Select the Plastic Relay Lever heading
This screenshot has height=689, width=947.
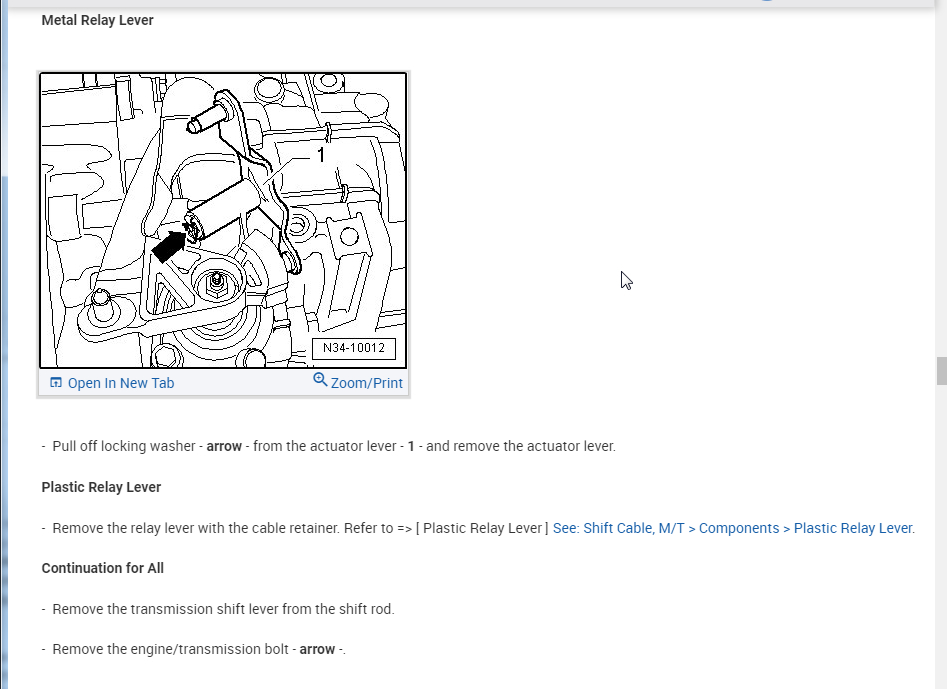coord(101,487)
